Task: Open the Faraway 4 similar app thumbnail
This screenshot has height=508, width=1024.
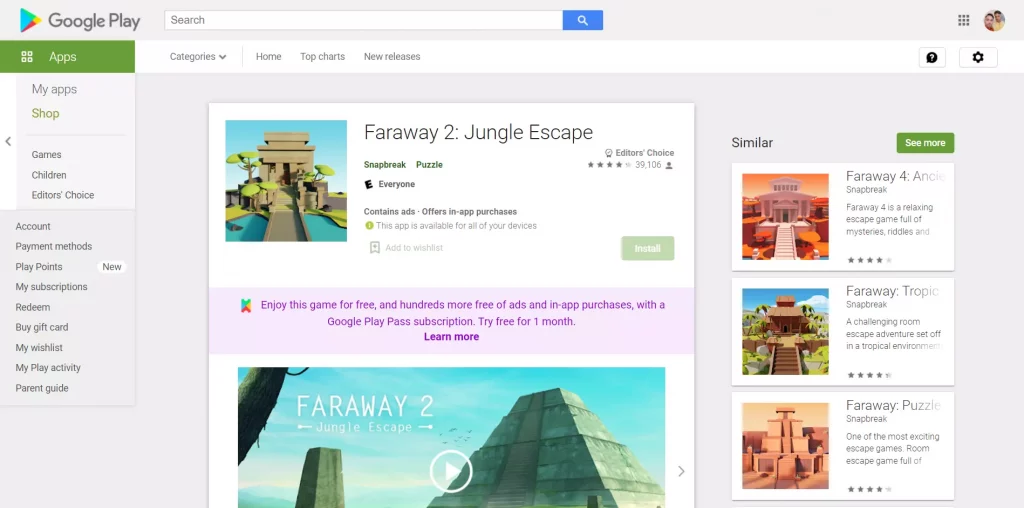Action: pos(785,217)
